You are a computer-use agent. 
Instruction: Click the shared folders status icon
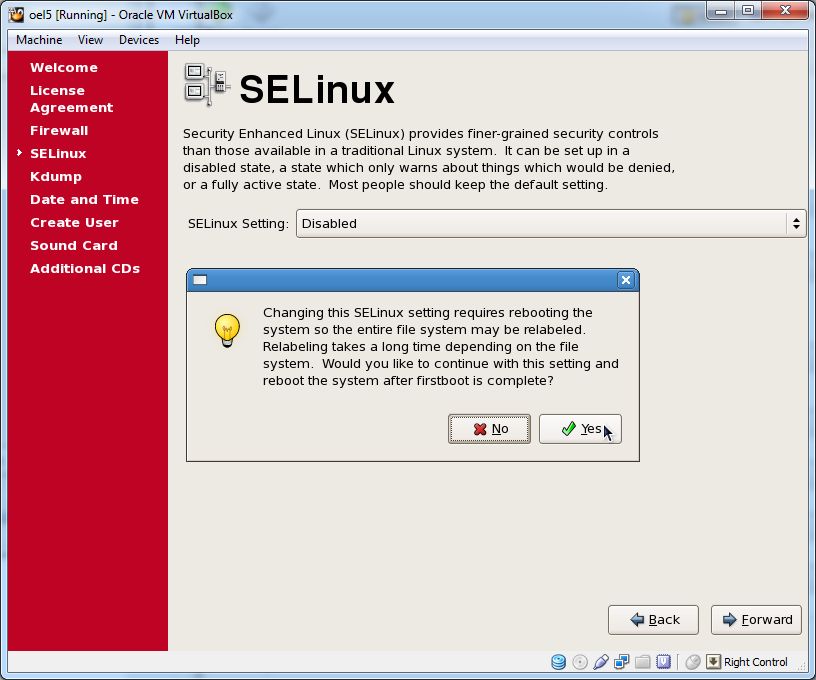(643, 662)
